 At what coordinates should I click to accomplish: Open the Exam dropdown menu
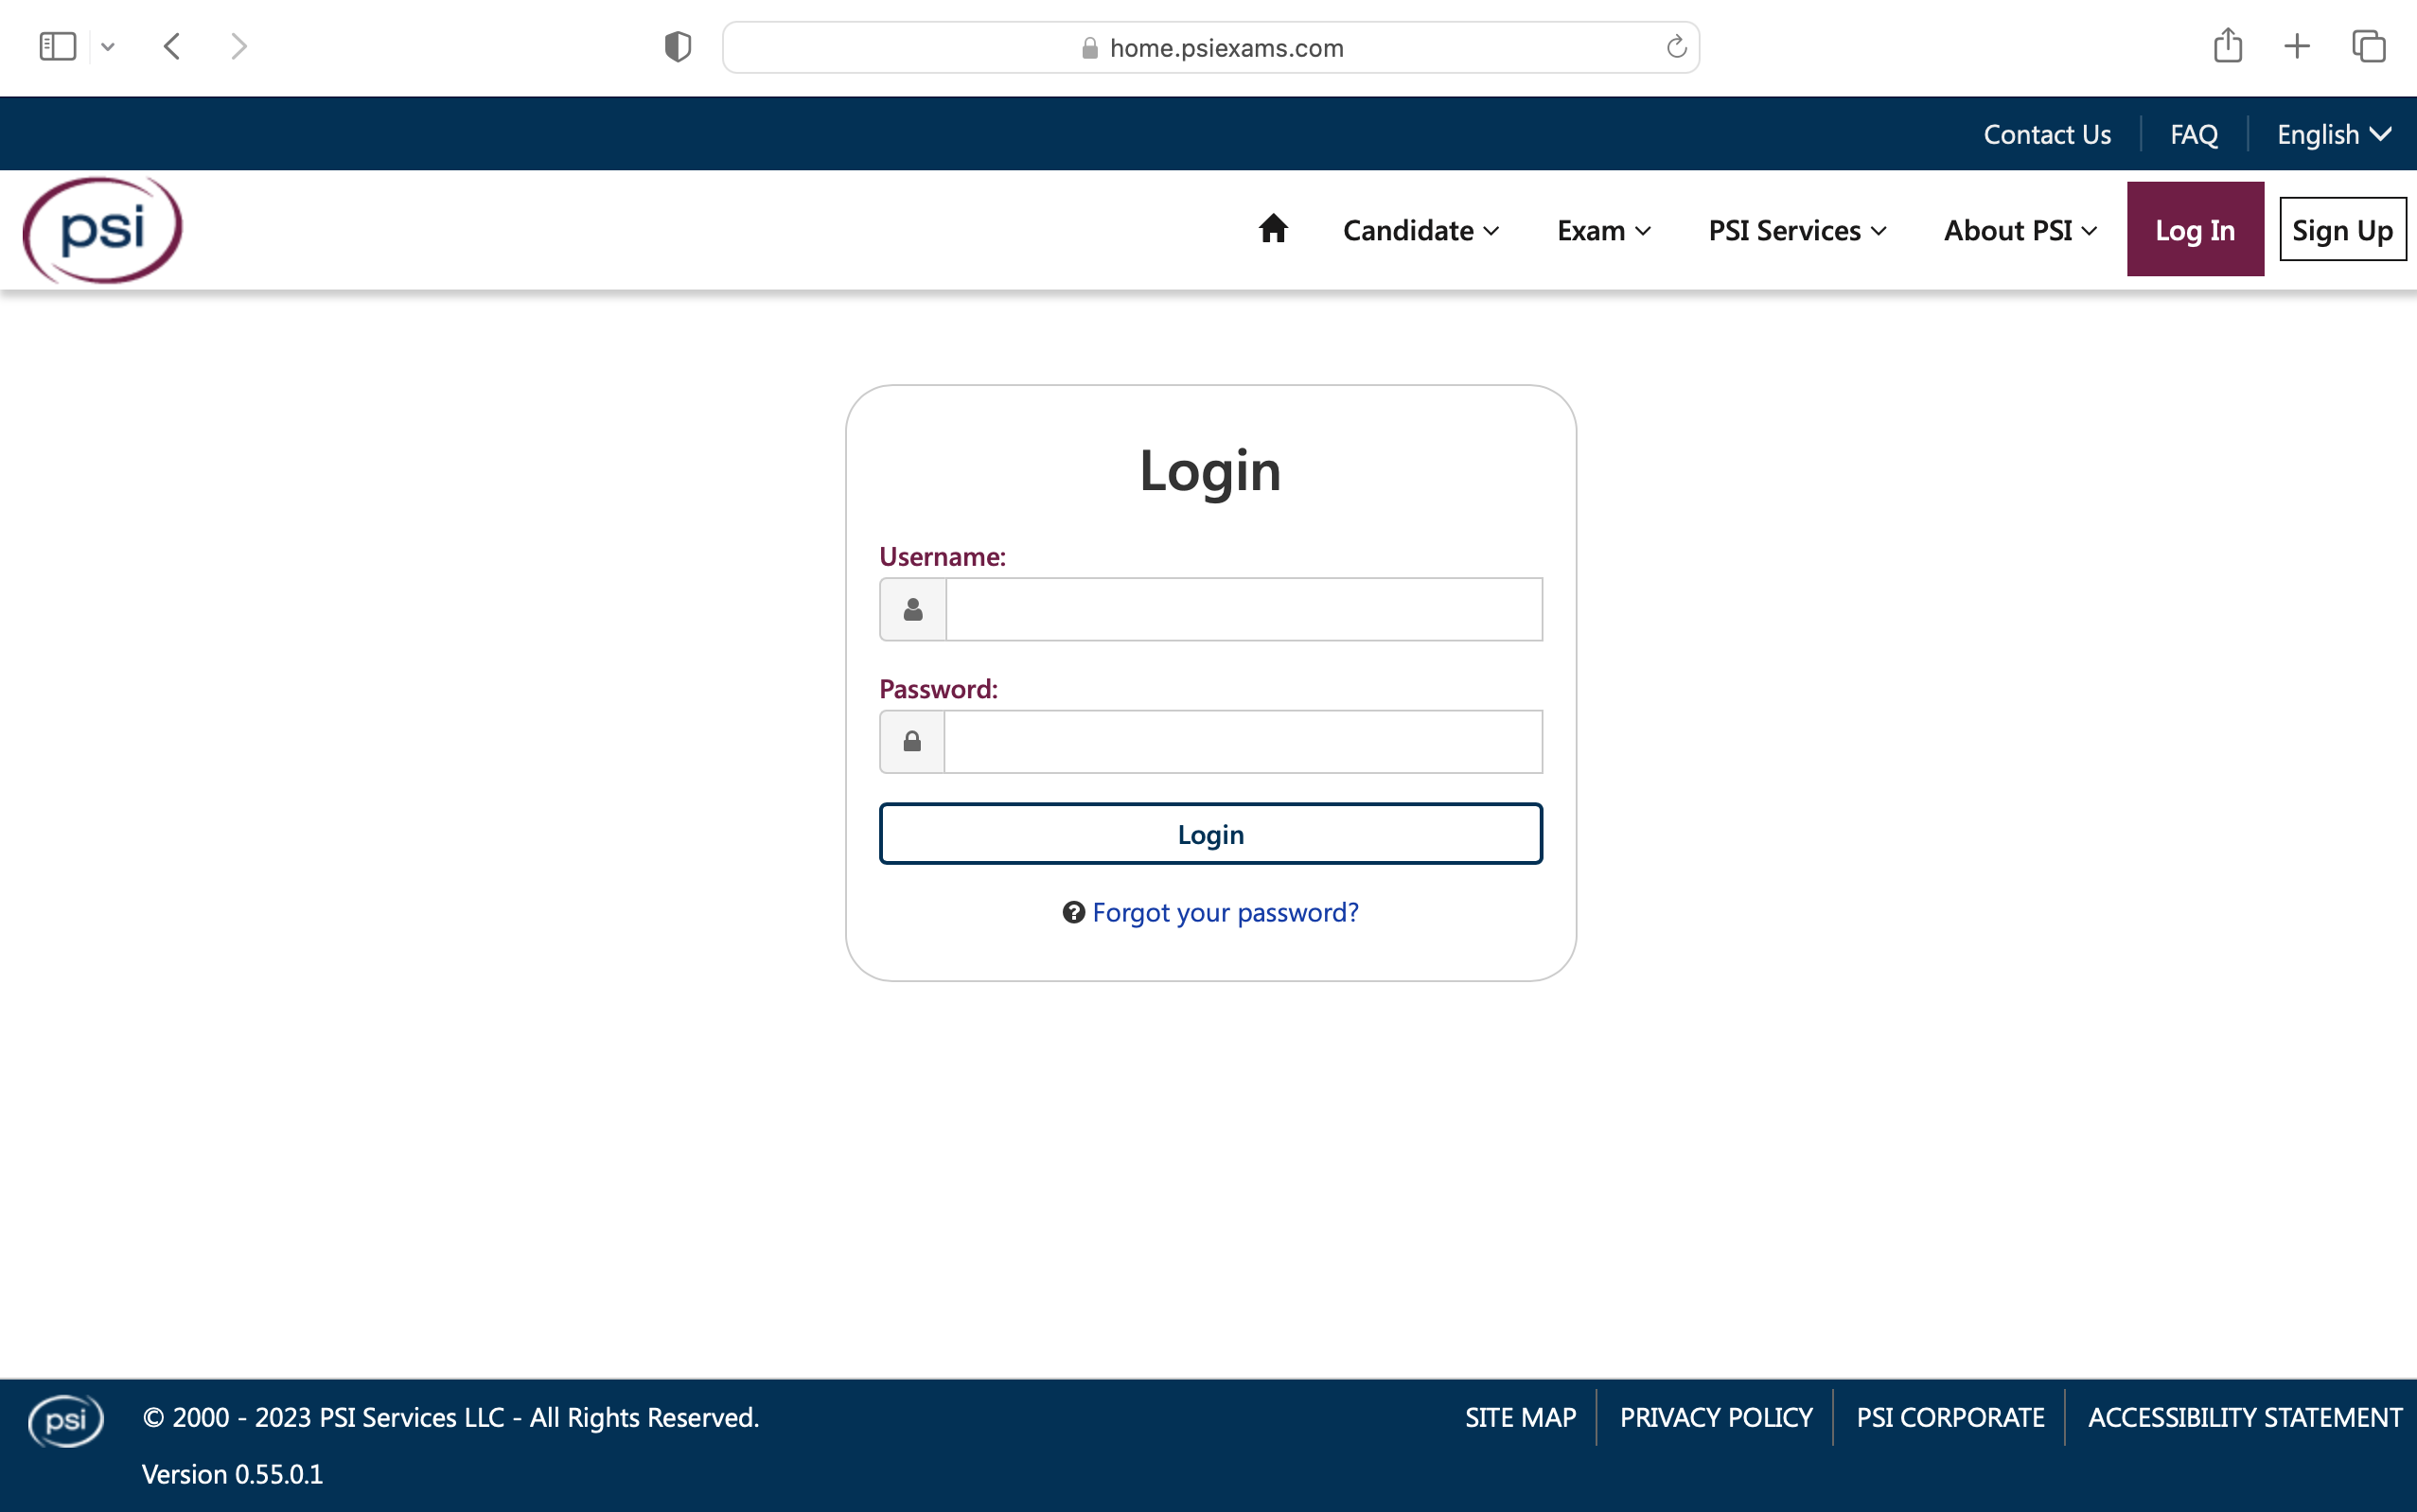pos(1603,231)
